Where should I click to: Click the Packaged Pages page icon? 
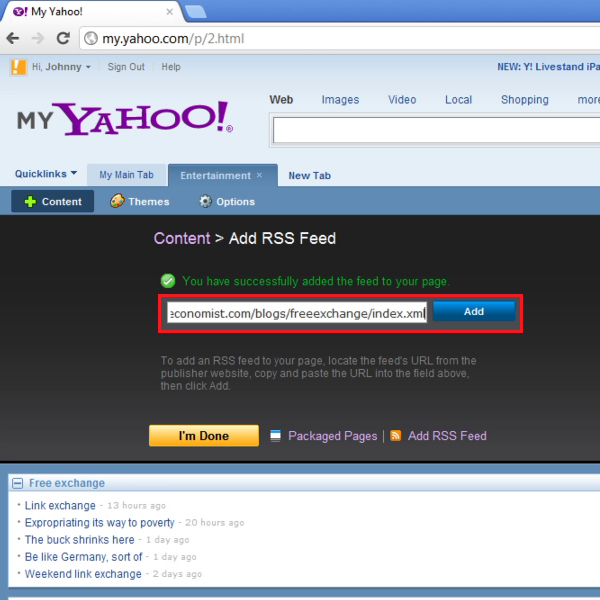tap(275, 435)
